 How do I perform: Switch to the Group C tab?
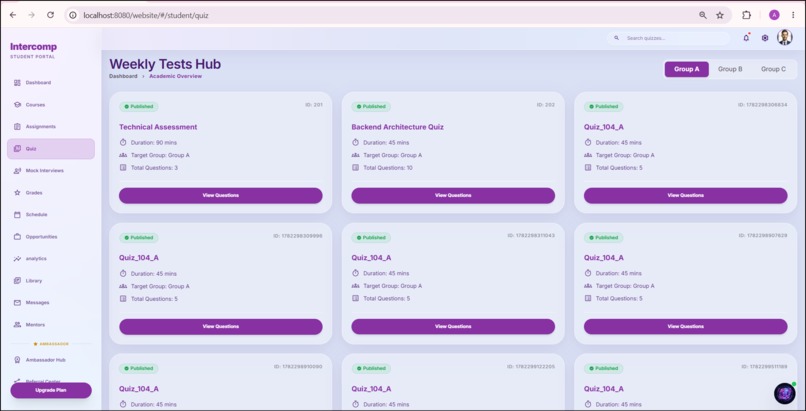[x=773, y=69]
